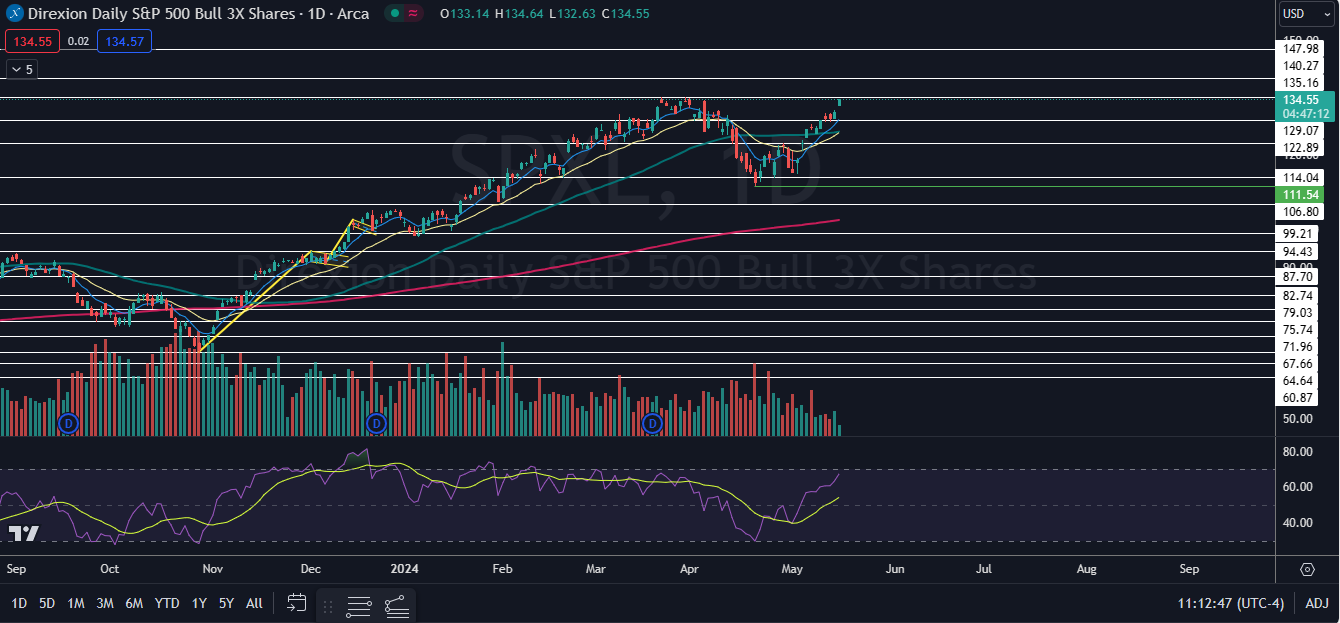The height and width of the screenshot is (623, 1340).
Task: Click the green 111.54 price line label
Action: point(1301,192)
